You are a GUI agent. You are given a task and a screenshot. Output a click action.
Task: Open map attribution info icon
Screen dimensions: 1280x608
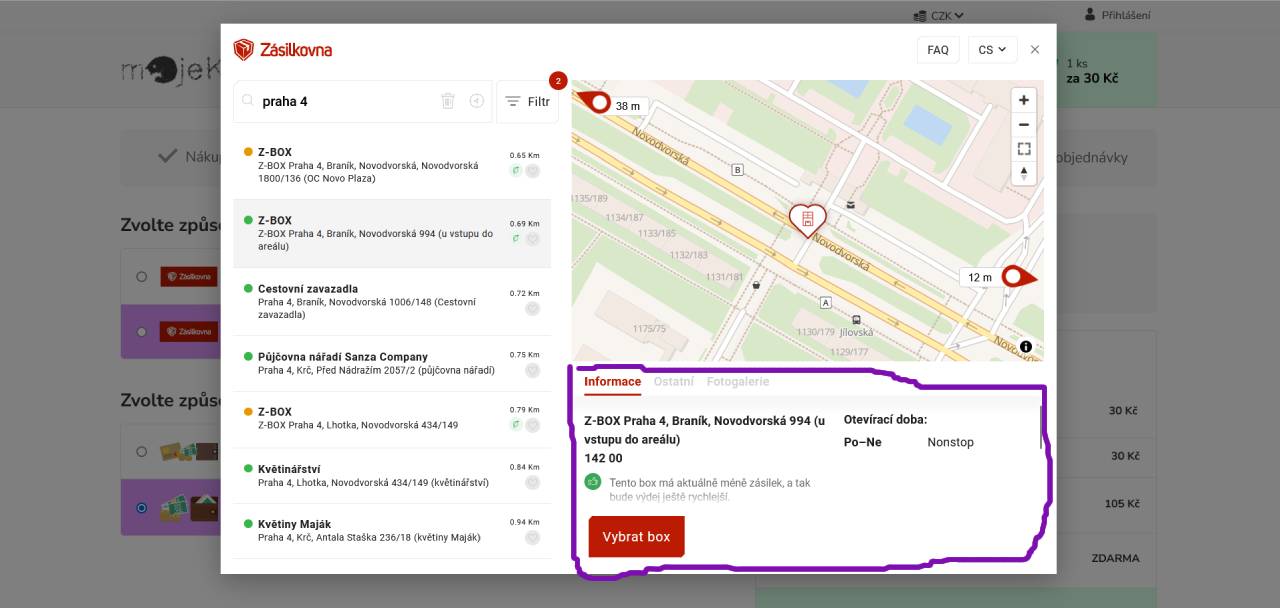coord(1026,347)
